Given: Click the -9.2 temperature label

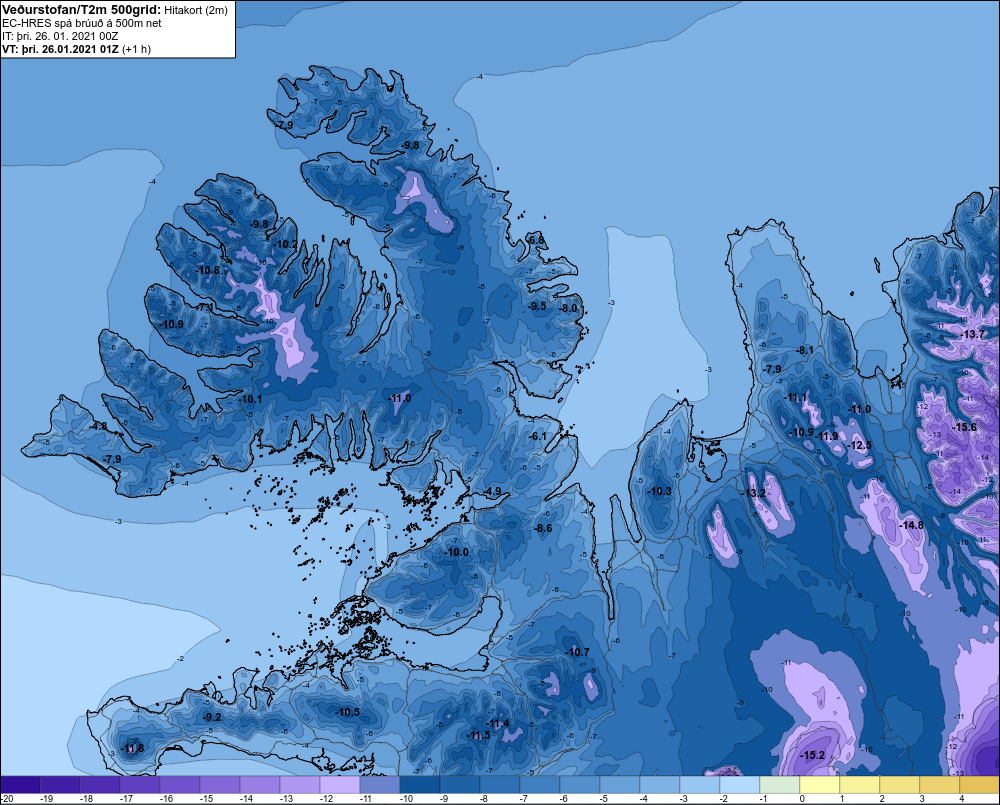Looking at the screenshot, I should 212,717.
